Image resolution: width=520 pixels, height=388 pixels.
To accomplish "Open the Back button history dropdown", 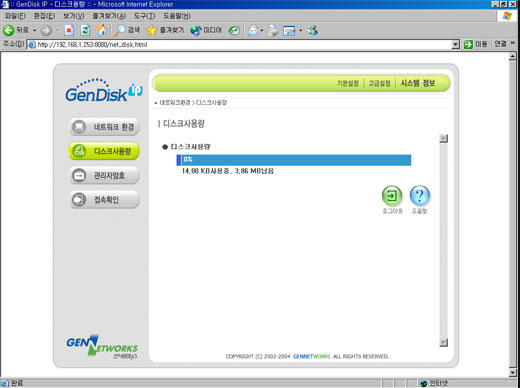I will click(x=34, y=31).
